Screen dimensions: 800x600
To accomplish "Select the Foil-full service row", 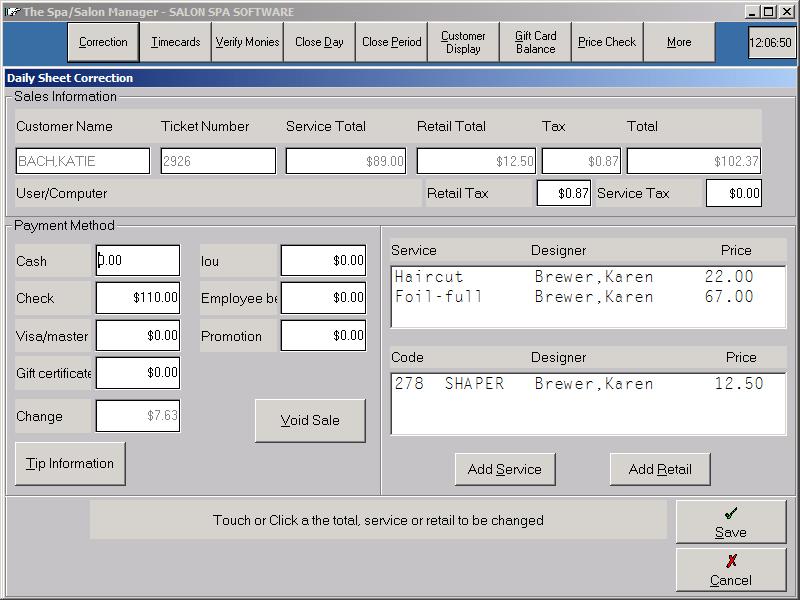I will pyautogui.click(x=573, y=297).
